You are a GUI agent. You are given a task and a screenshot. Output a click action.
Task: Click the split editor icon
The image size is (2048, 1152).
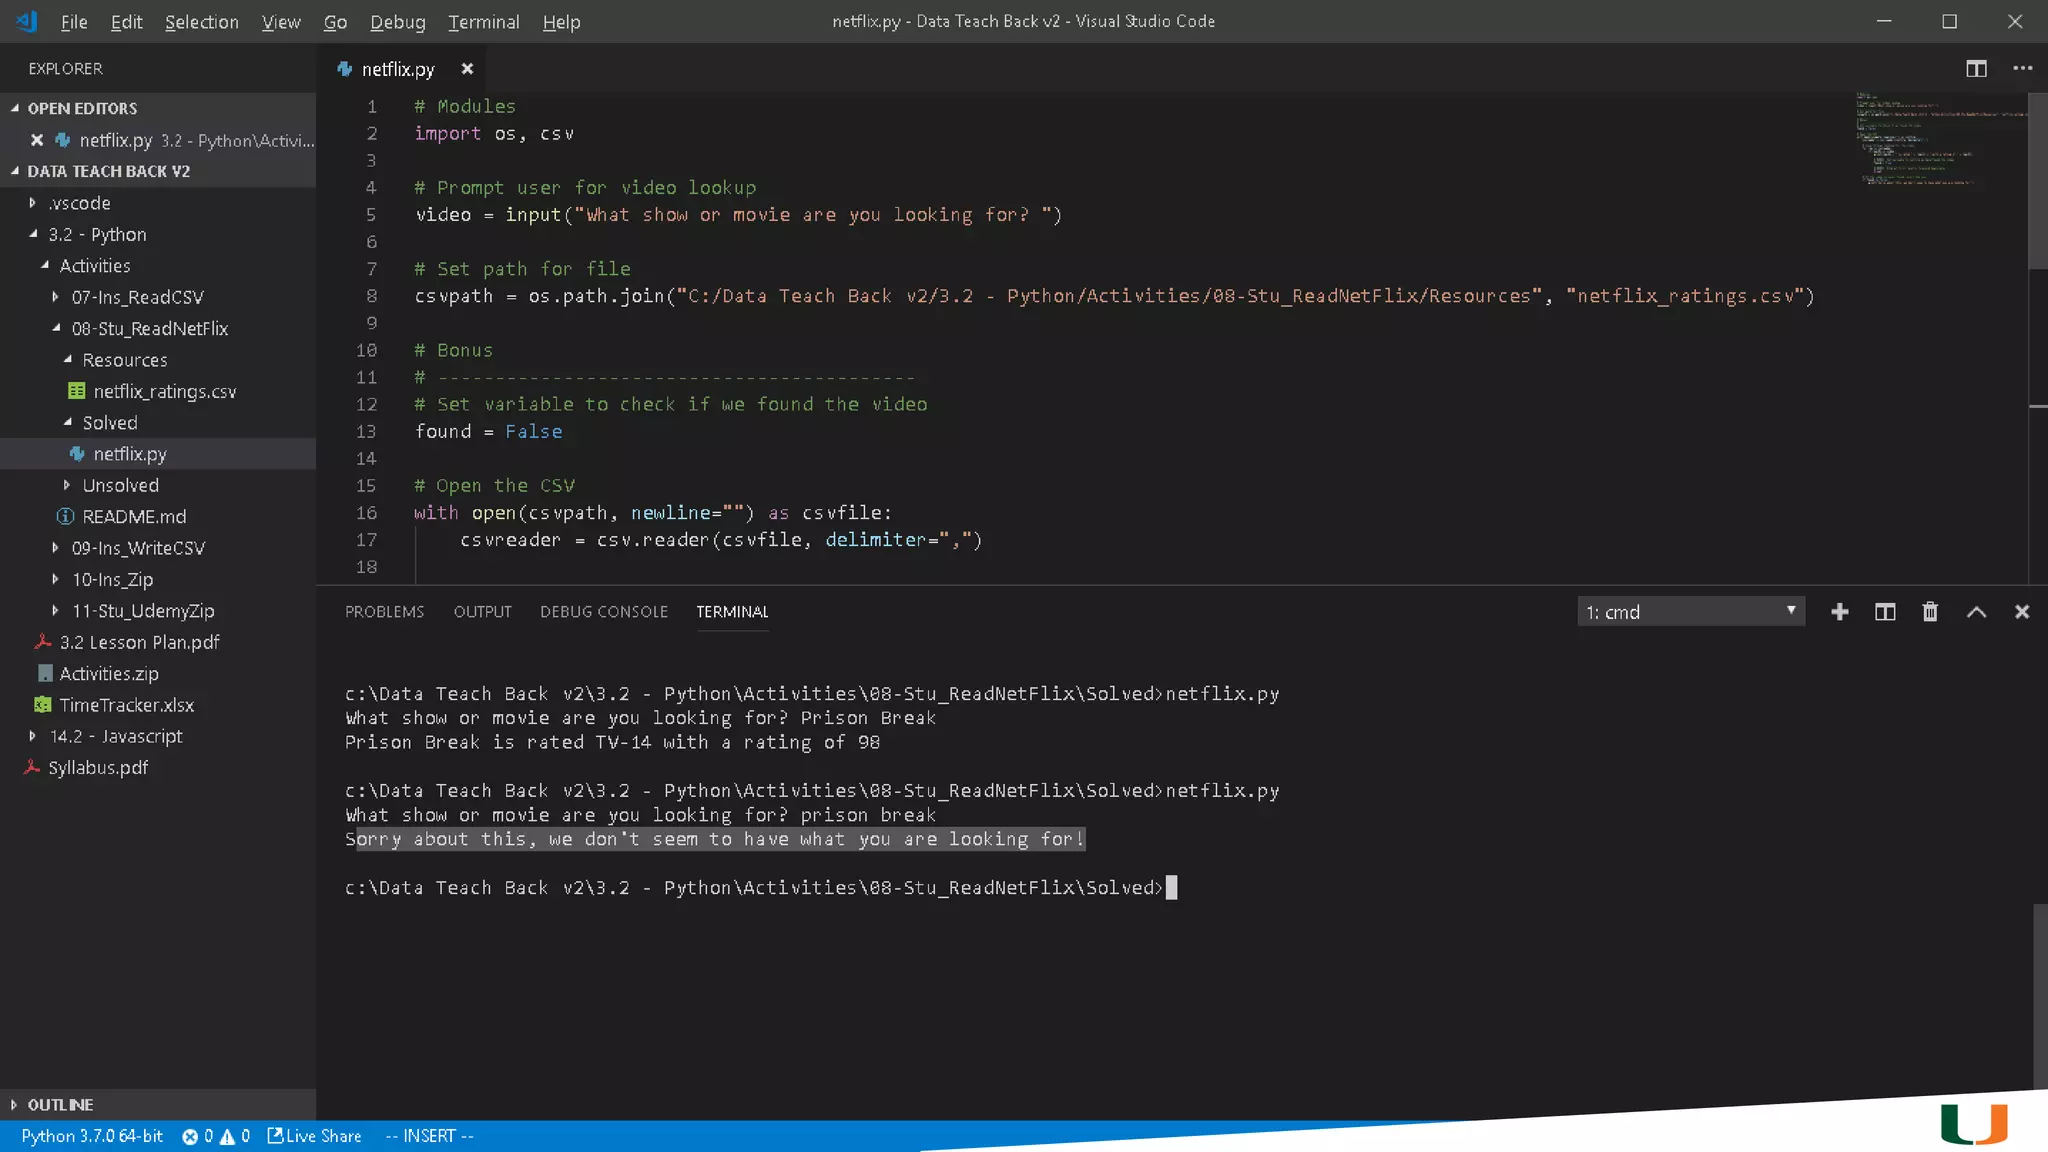(x=1976, y=68)
